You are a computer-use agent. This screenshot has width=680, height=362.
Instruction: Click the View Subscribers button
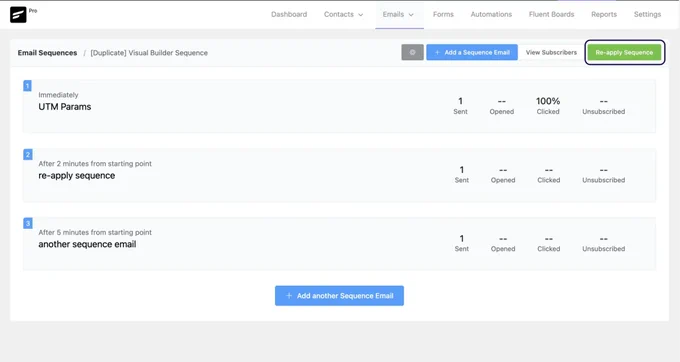[x=551, y=52]
